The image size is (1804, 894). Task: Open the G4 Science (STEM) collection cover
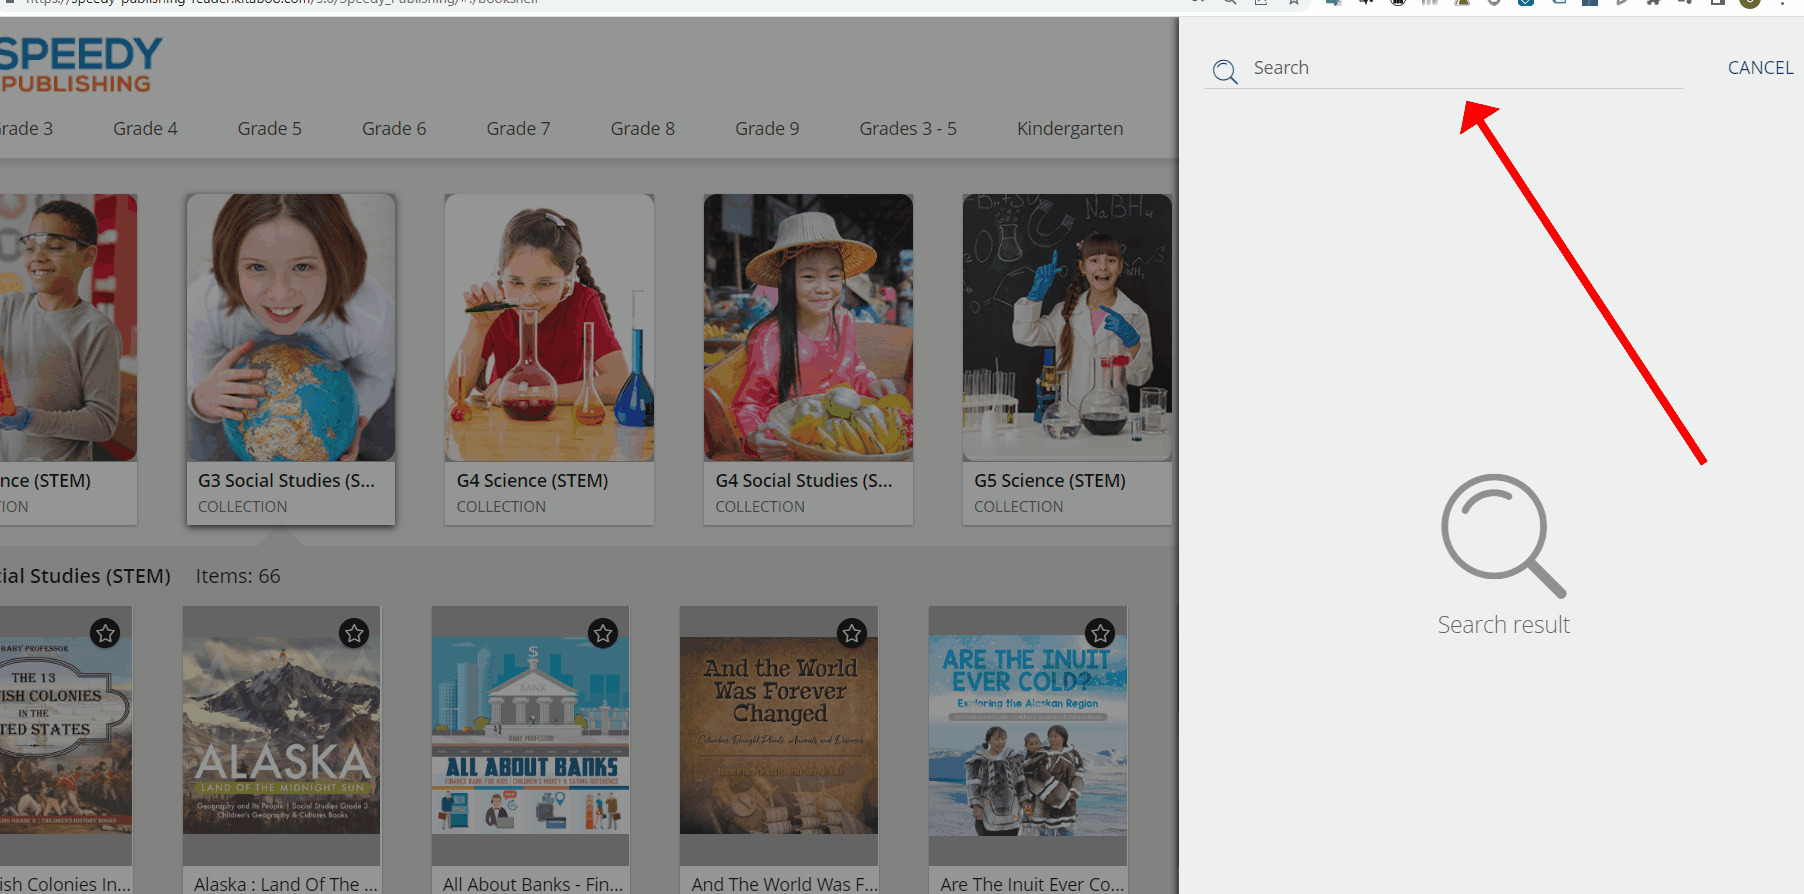pyautogui.click(x=549, y=327)
